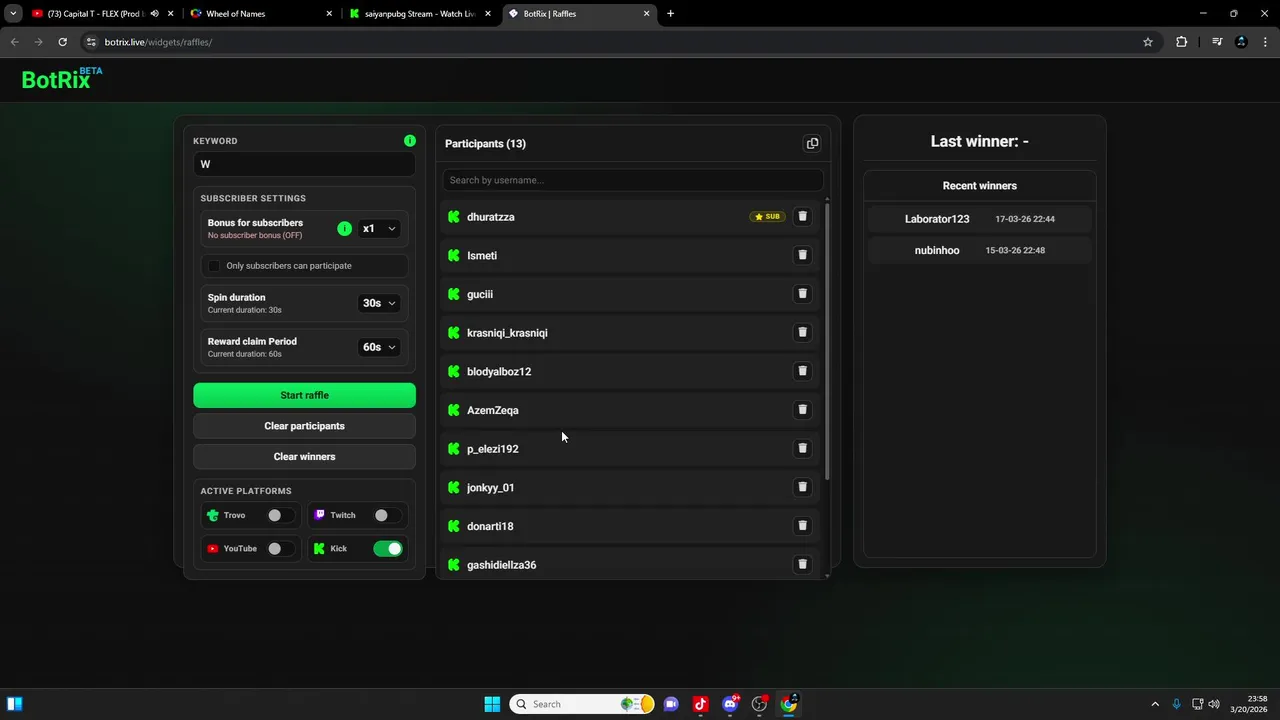Copy participants list using copy icon
Viewport: 1280px width, 720px height.
click(812, 143)
